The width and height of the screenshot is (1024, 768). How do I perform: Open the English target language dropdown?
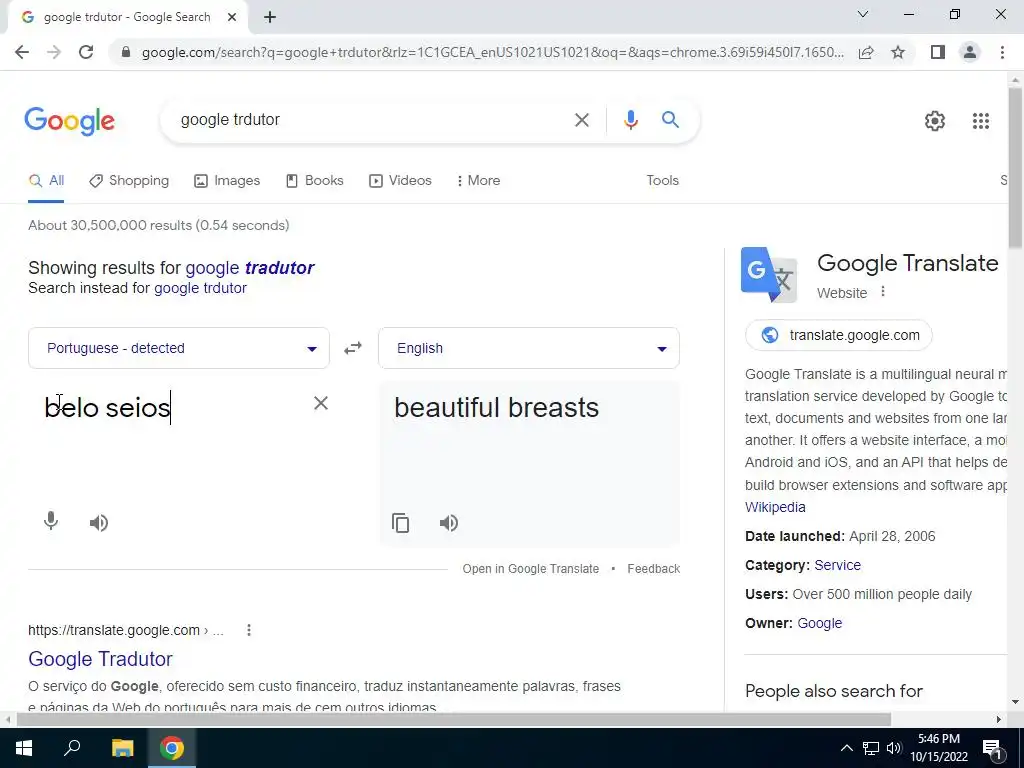tap(529, 348)
